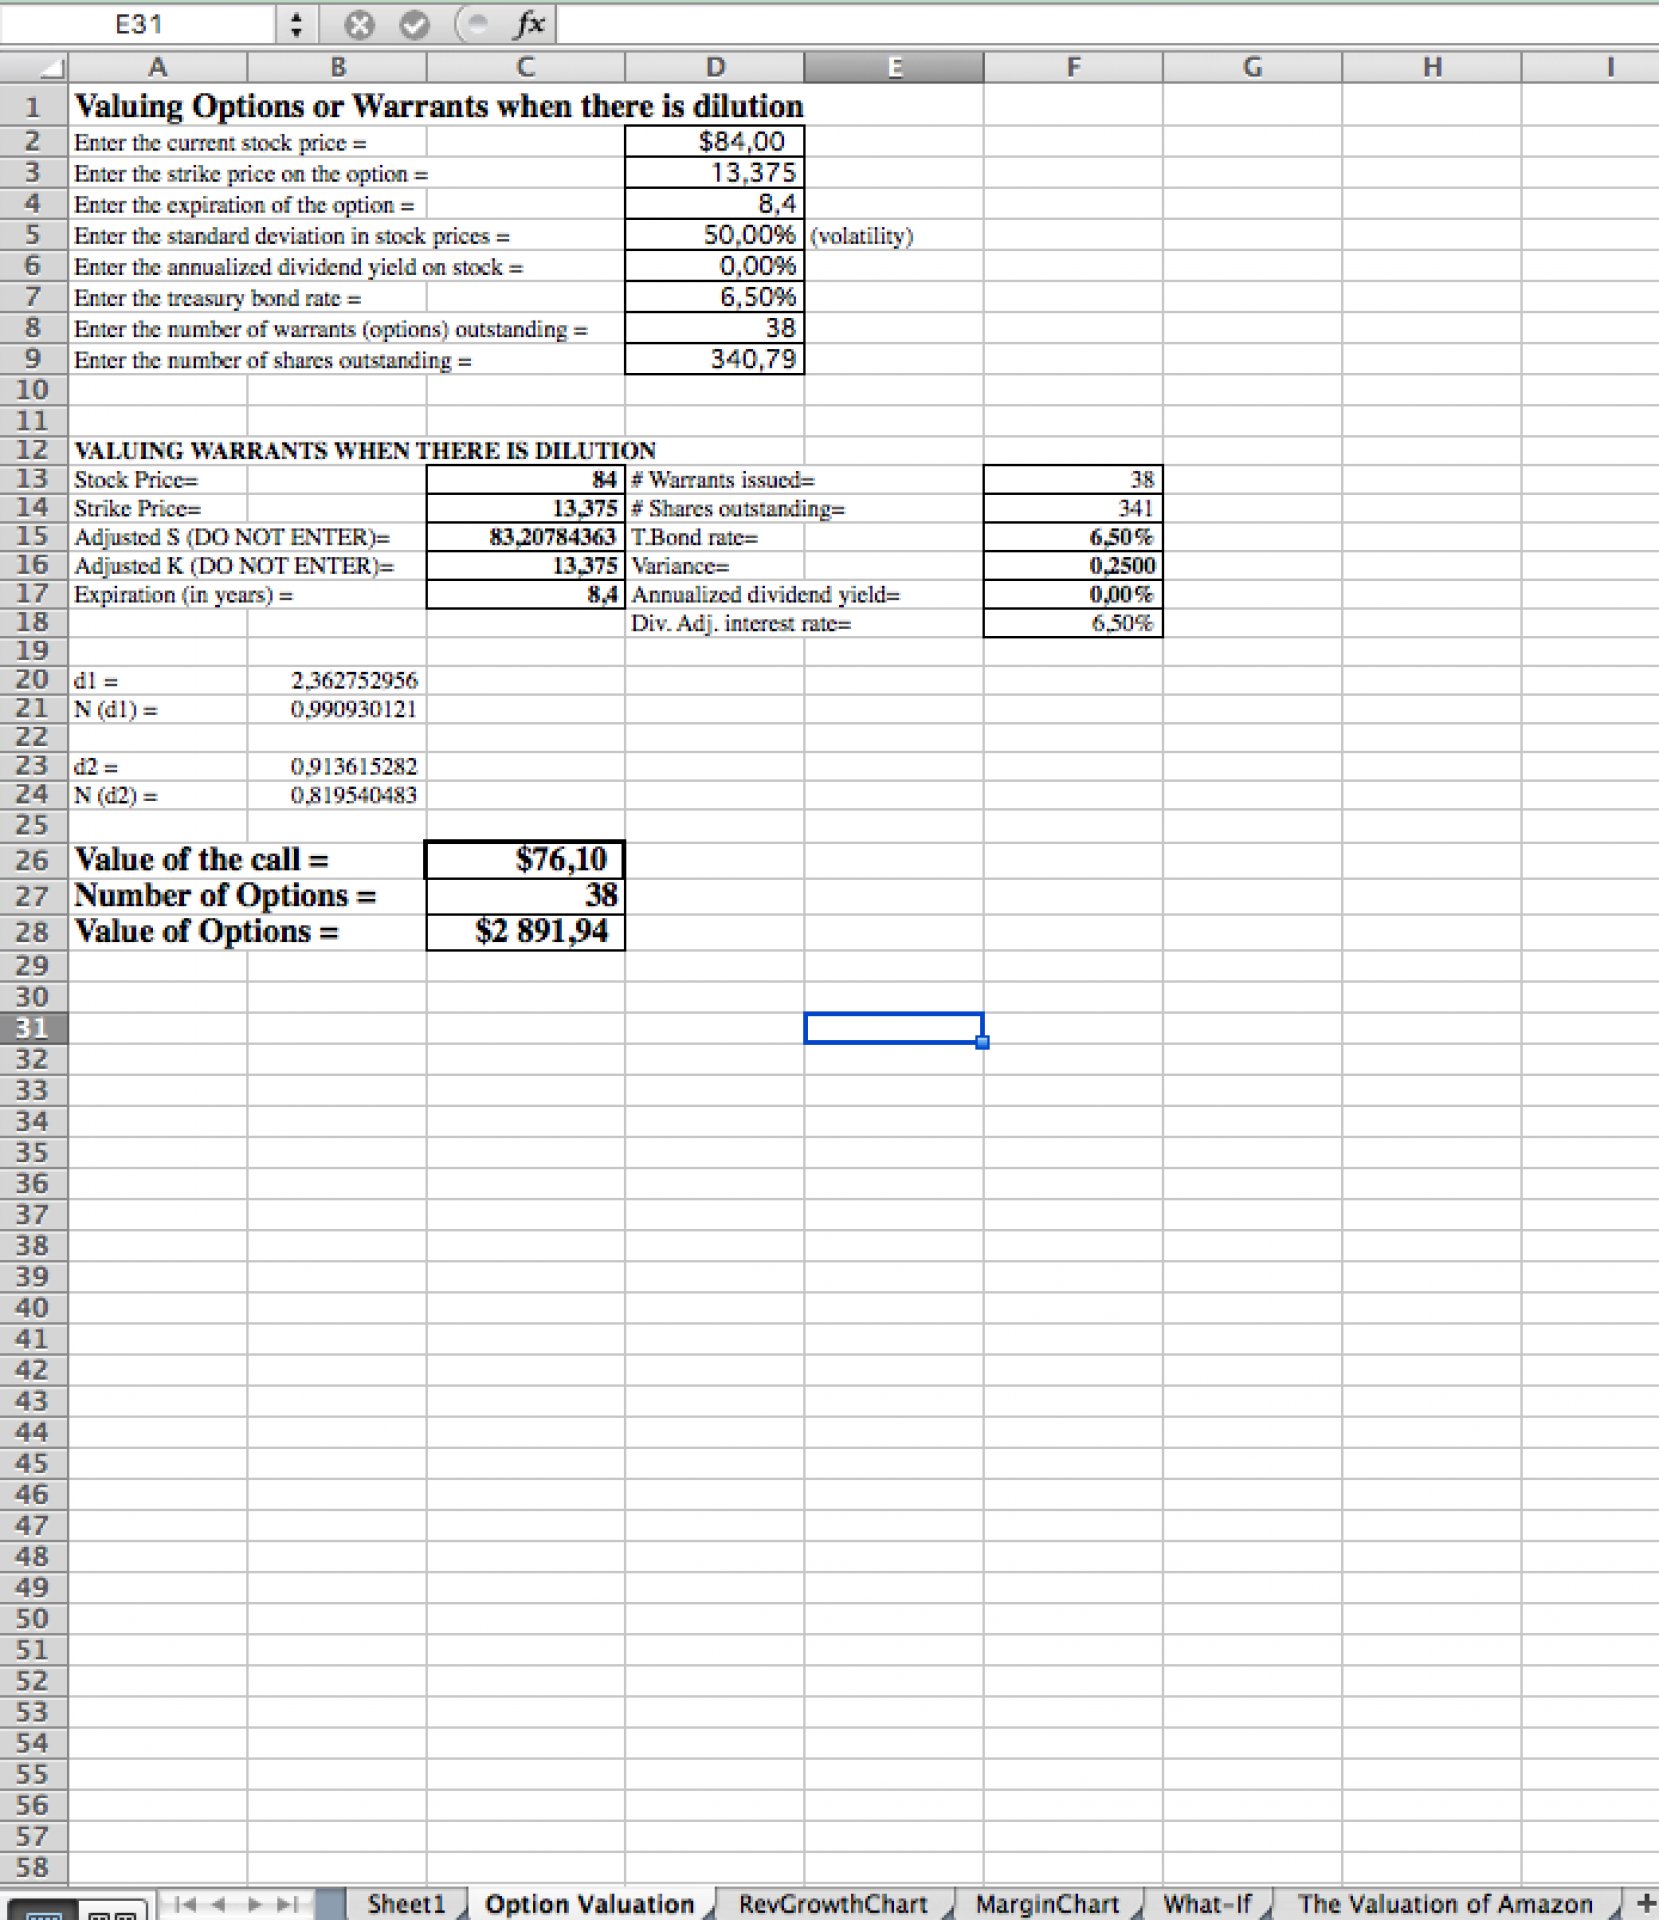The height and width of the screenshot is (1920, 1659).
Task: Select column C header
Action: 525,67
